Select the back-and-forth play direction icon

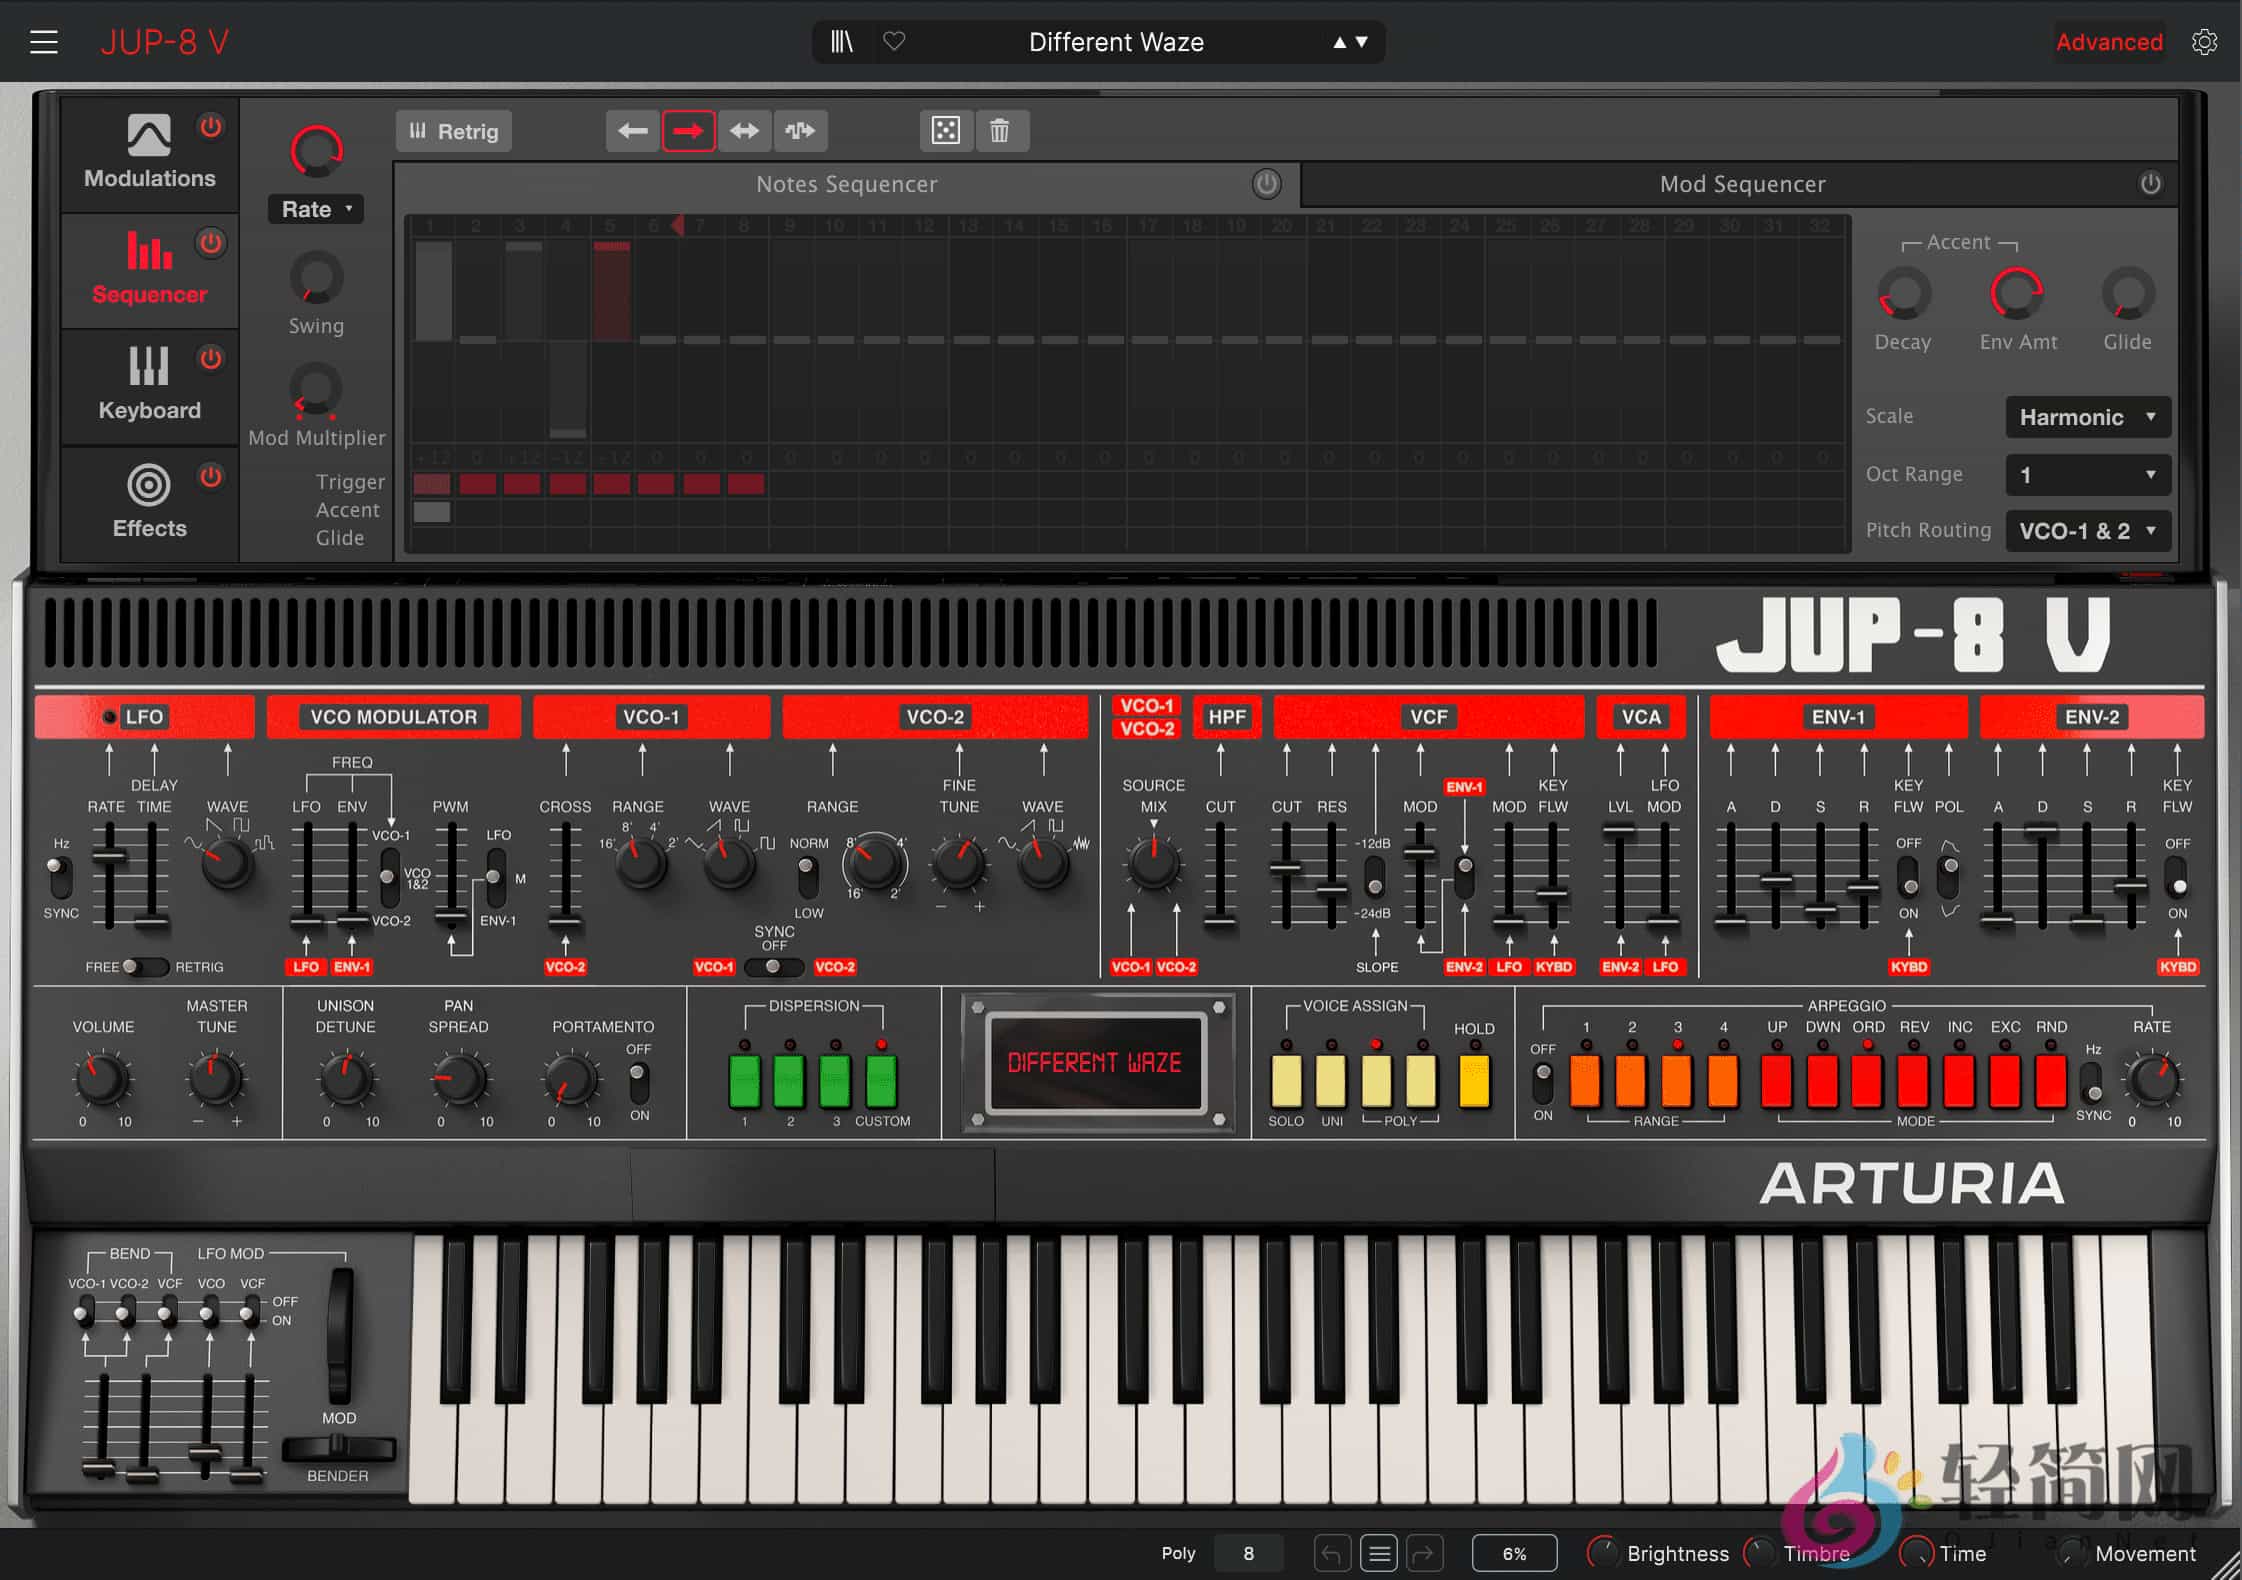coord(744,131)
